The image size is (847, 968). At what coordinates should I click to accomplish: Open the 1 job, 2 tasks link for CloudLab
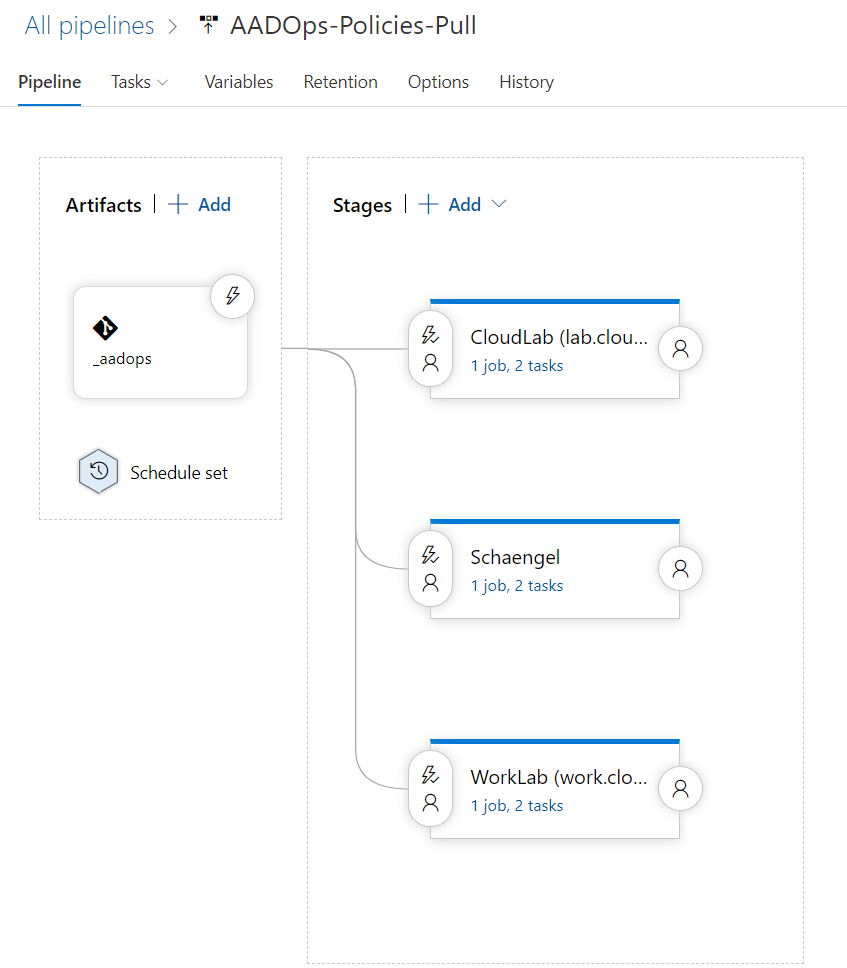click(x=517, y=366)
